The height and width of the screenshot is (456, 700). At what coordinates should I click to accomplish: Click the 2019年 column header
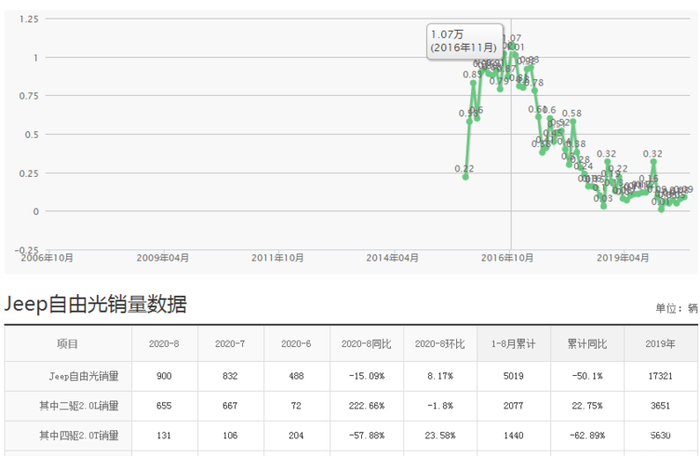point(660,344)
